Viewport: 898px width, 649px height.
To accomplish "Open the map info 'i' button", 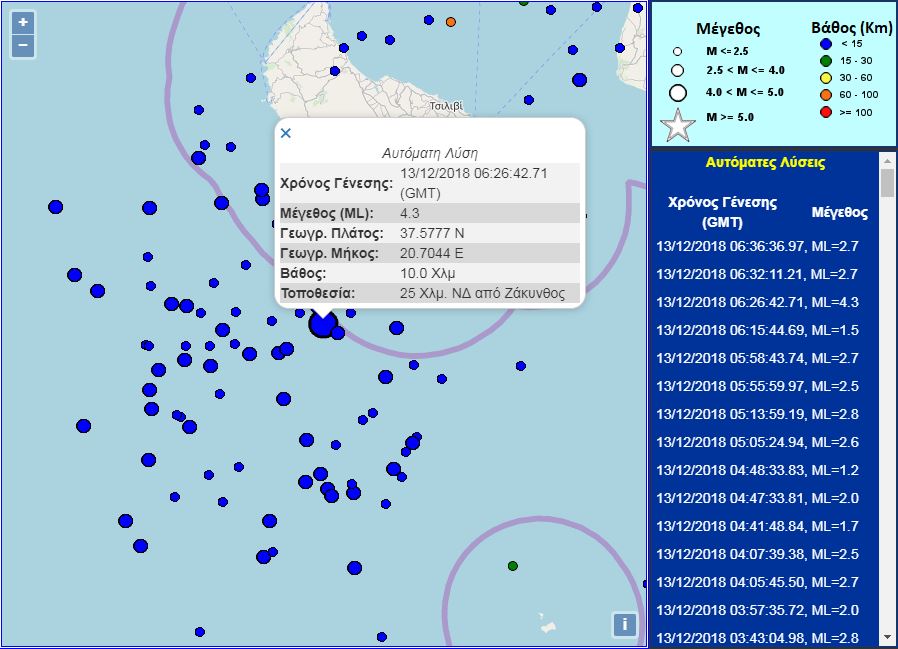I will coord(624,624).
